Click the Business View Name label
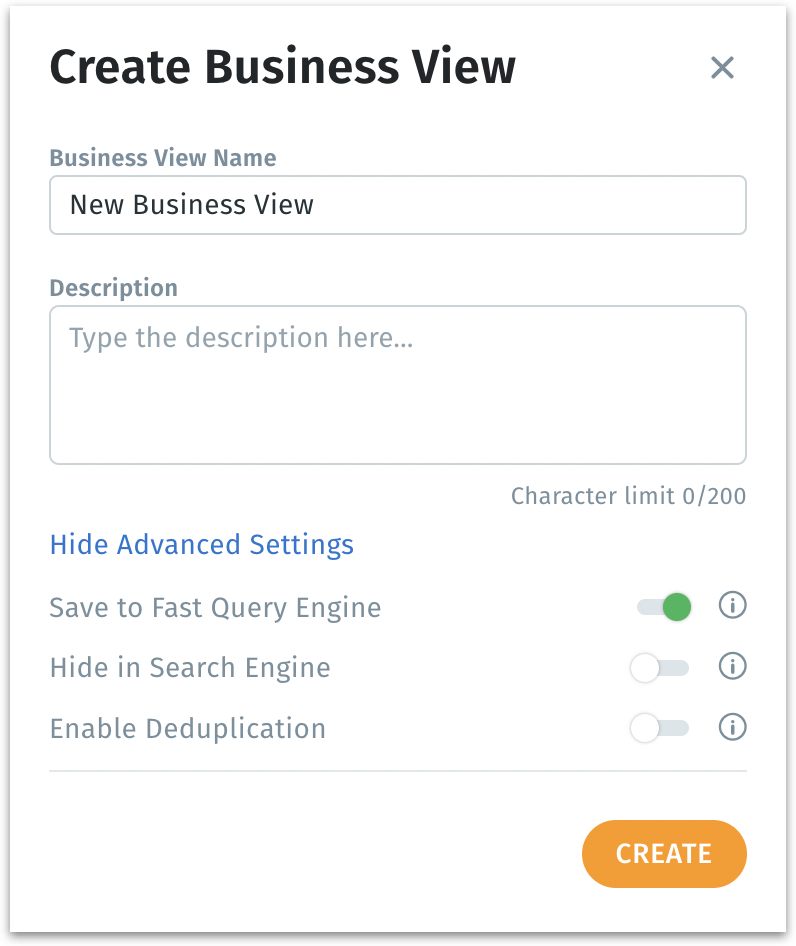 (163, 158)
